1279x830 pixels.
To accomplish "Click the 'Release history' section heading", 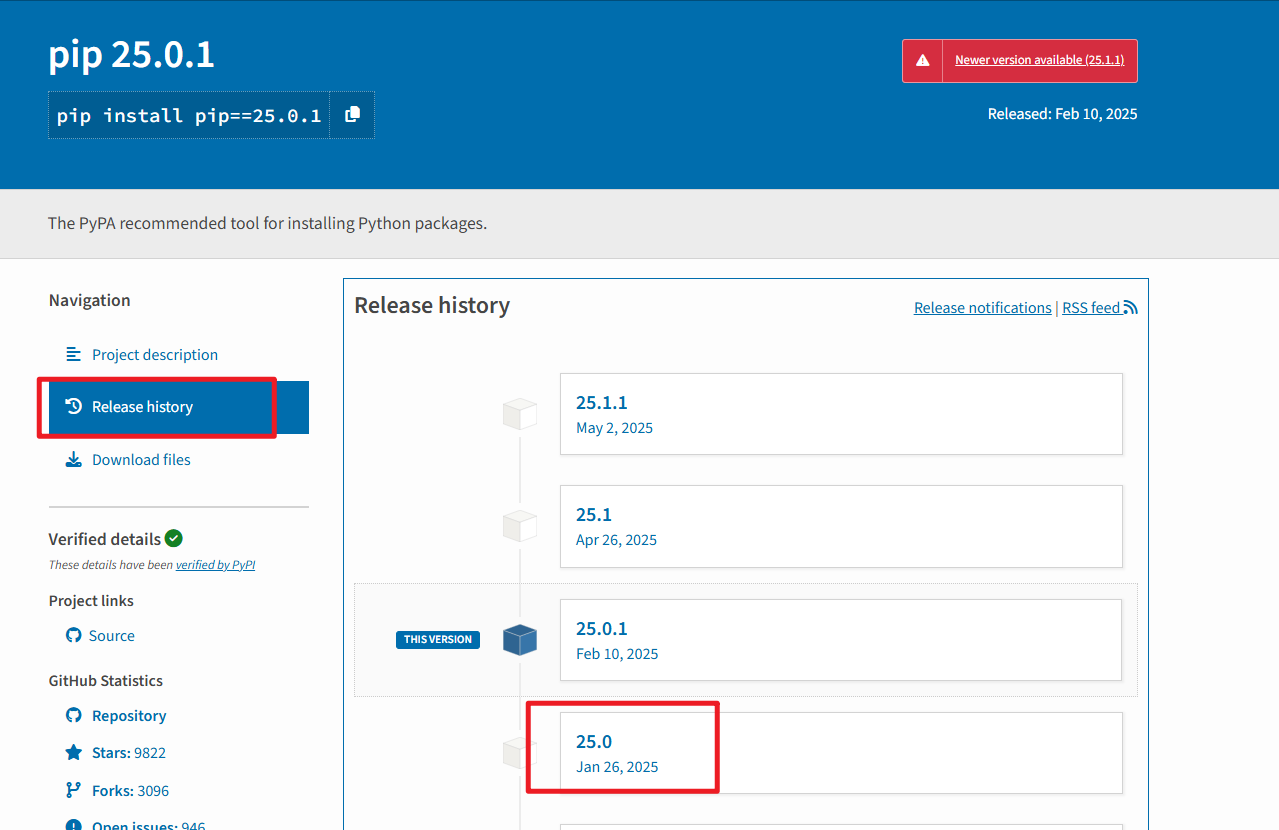I will point(432,306).
